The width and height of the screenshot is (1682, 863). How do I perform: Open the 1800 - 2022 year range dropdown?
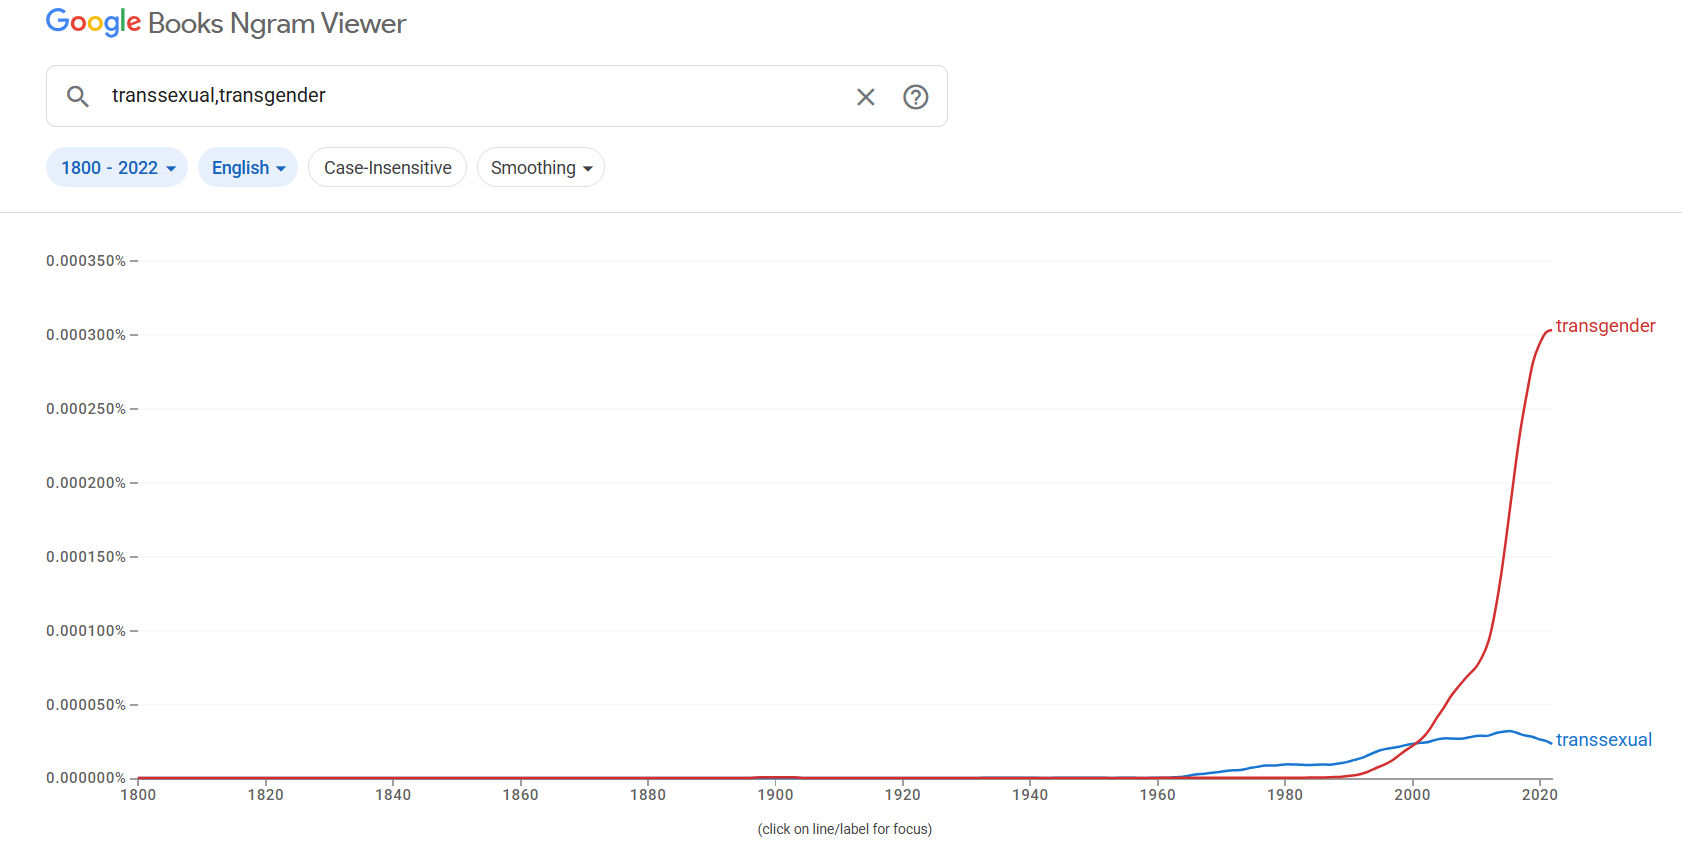pos(117,168)
